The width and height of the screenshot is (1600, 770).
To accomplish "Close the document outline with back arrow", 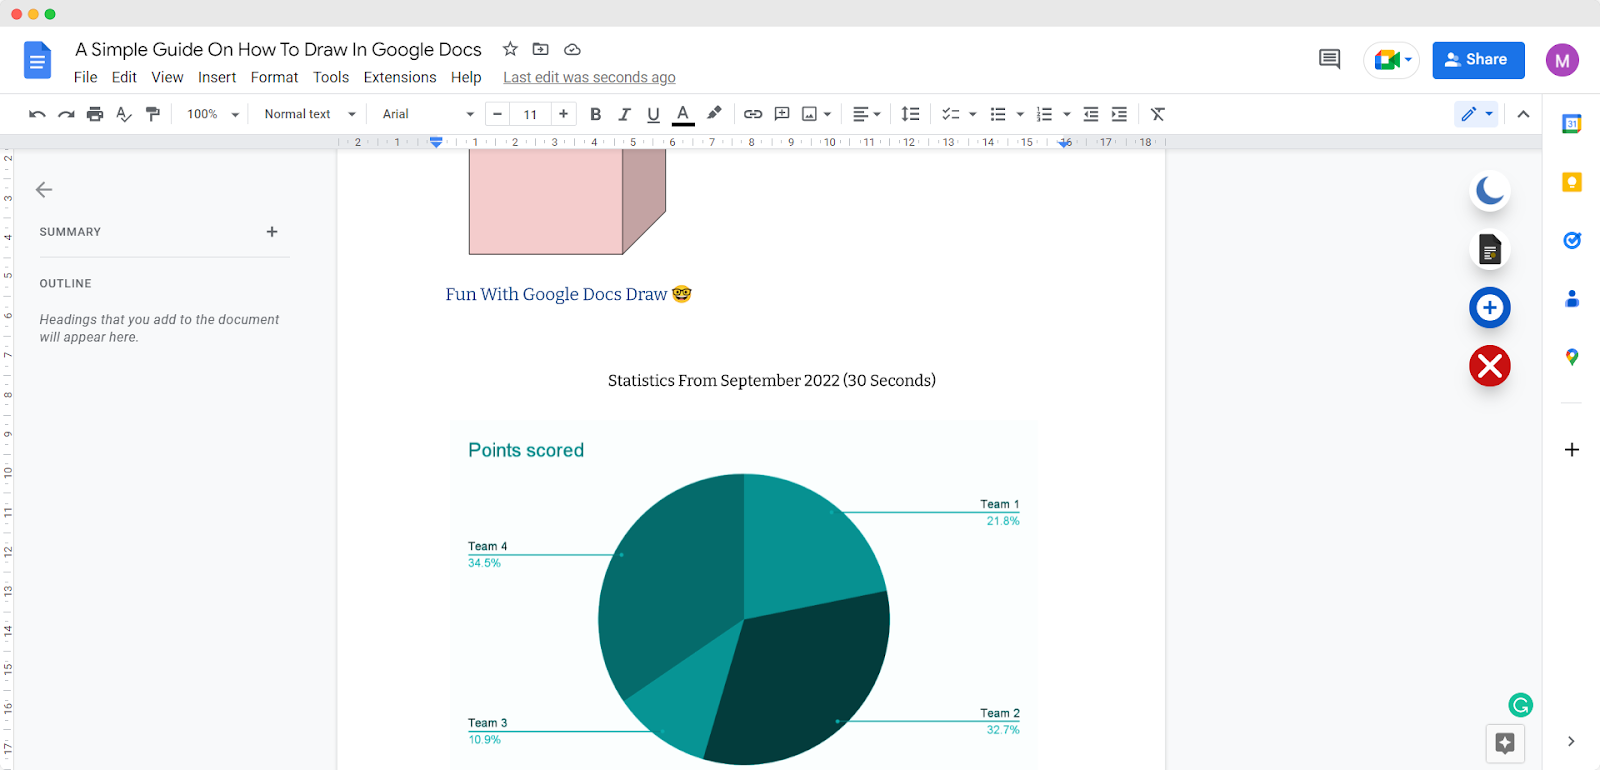I will 44,189.
